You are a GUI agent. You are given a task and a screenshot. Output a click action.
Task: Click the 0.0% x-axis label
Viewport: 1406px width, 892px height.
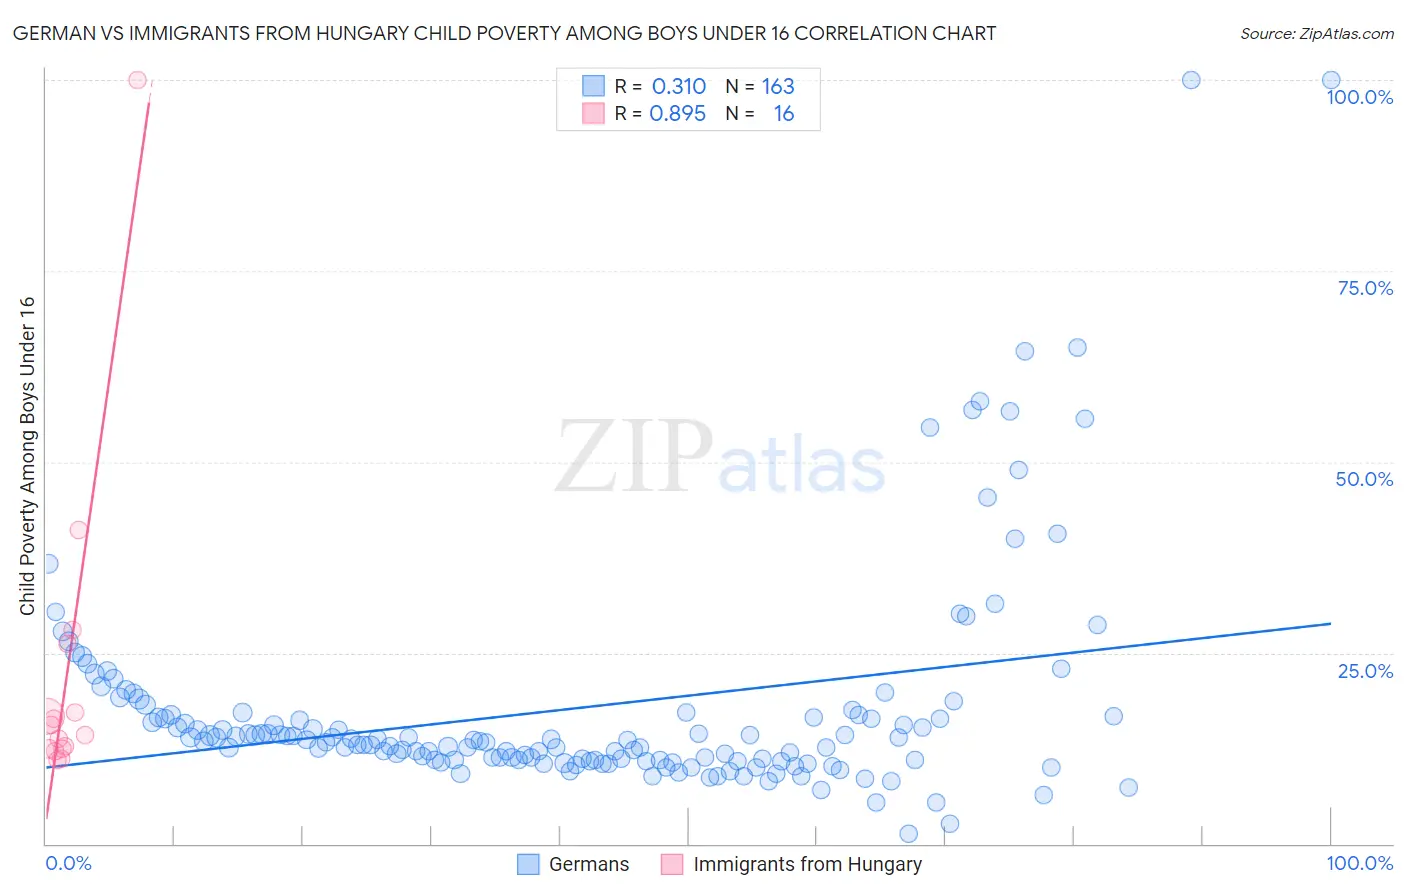(68, 863)
